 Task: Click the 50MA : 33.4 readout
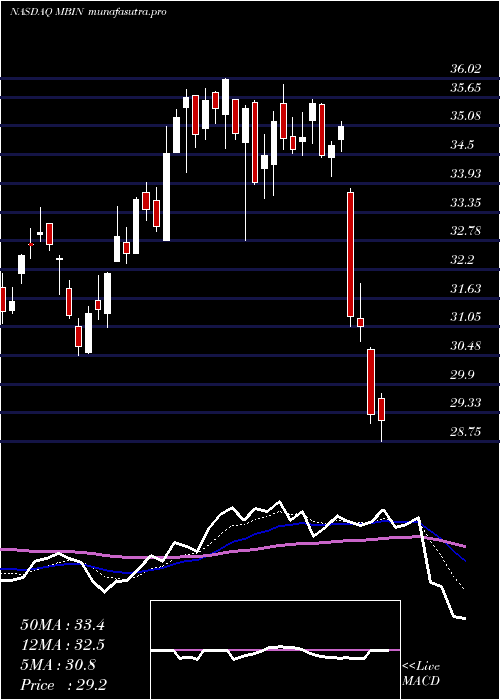point(63,625)
